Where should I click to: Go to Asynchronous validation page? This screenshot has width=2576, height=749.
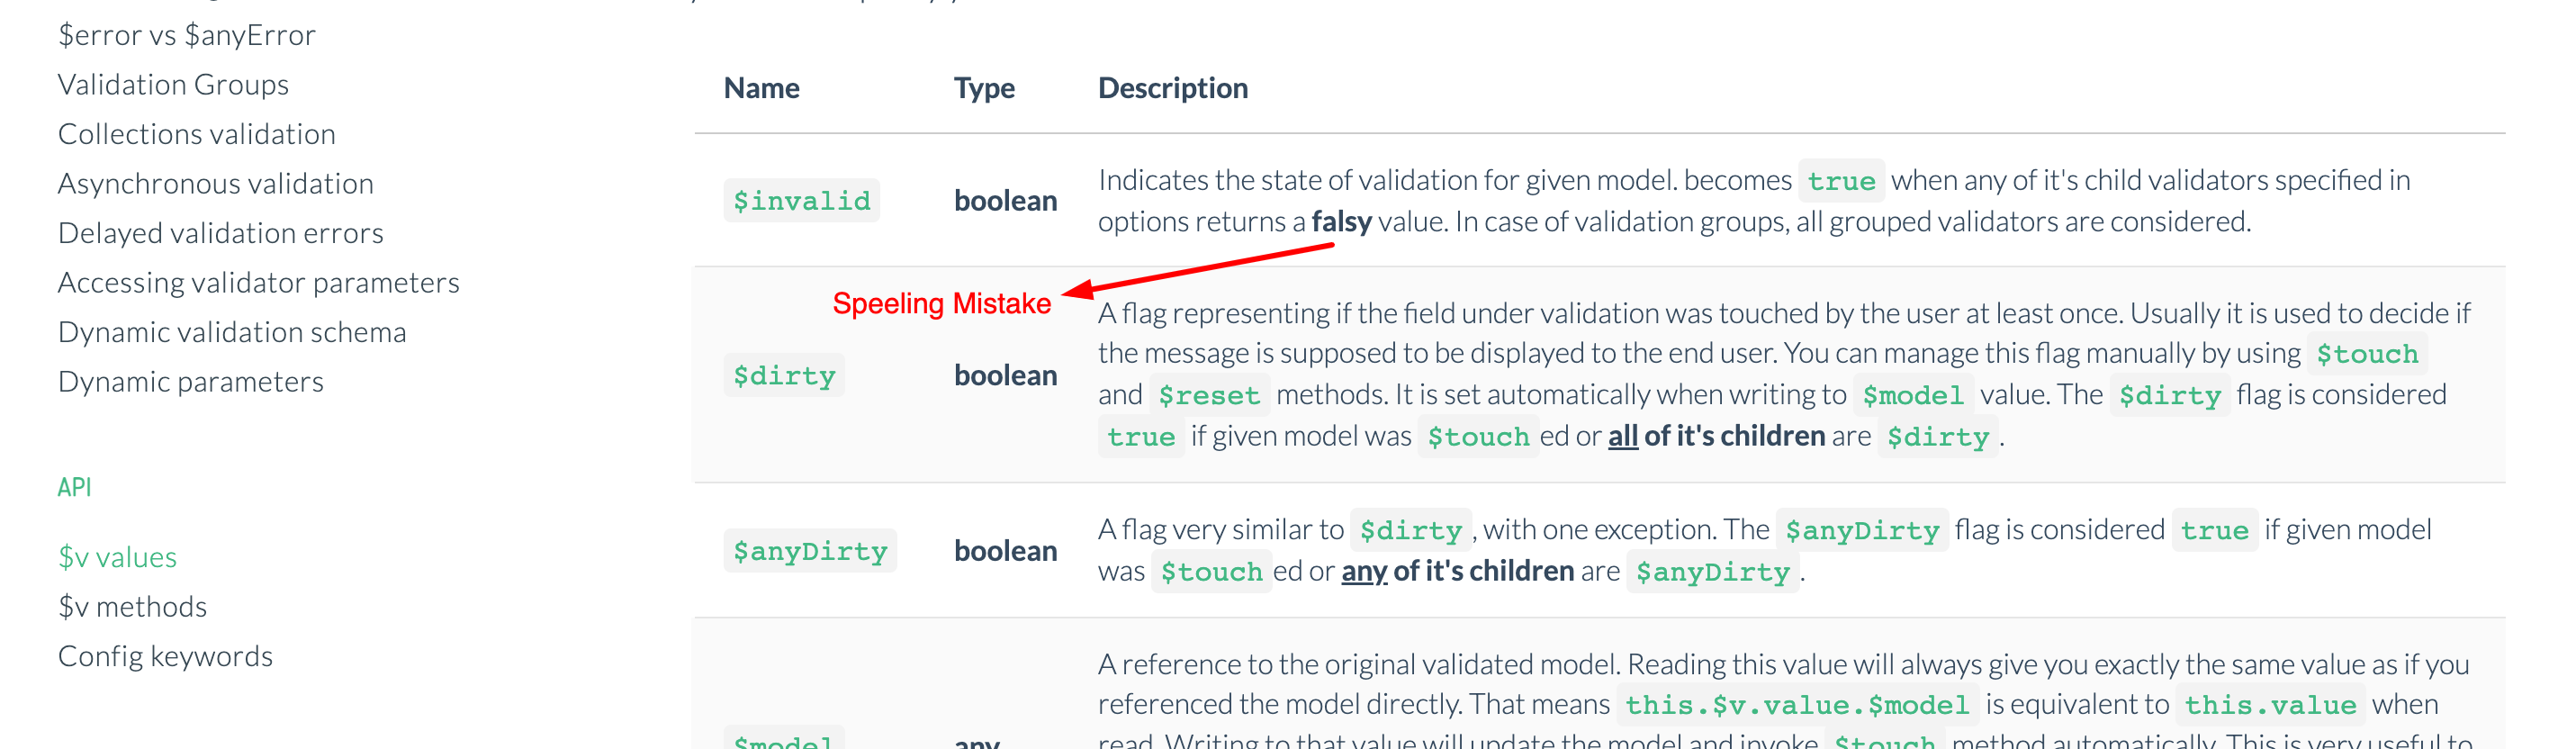coord(215,183)
